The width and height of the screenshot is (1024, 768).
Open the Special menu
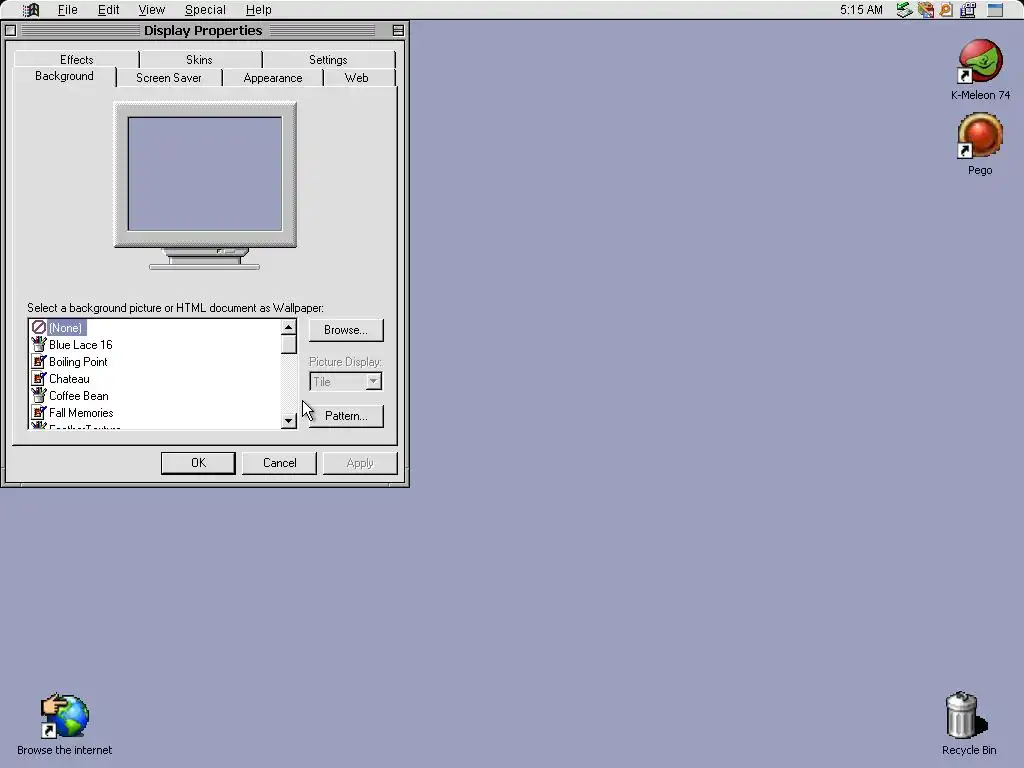tap(205, 10)
